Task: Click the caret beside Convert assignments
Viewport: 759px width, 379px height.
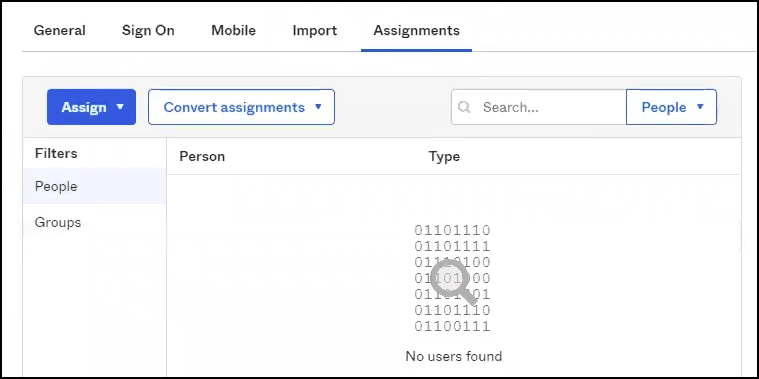Action: pos(318,107)
